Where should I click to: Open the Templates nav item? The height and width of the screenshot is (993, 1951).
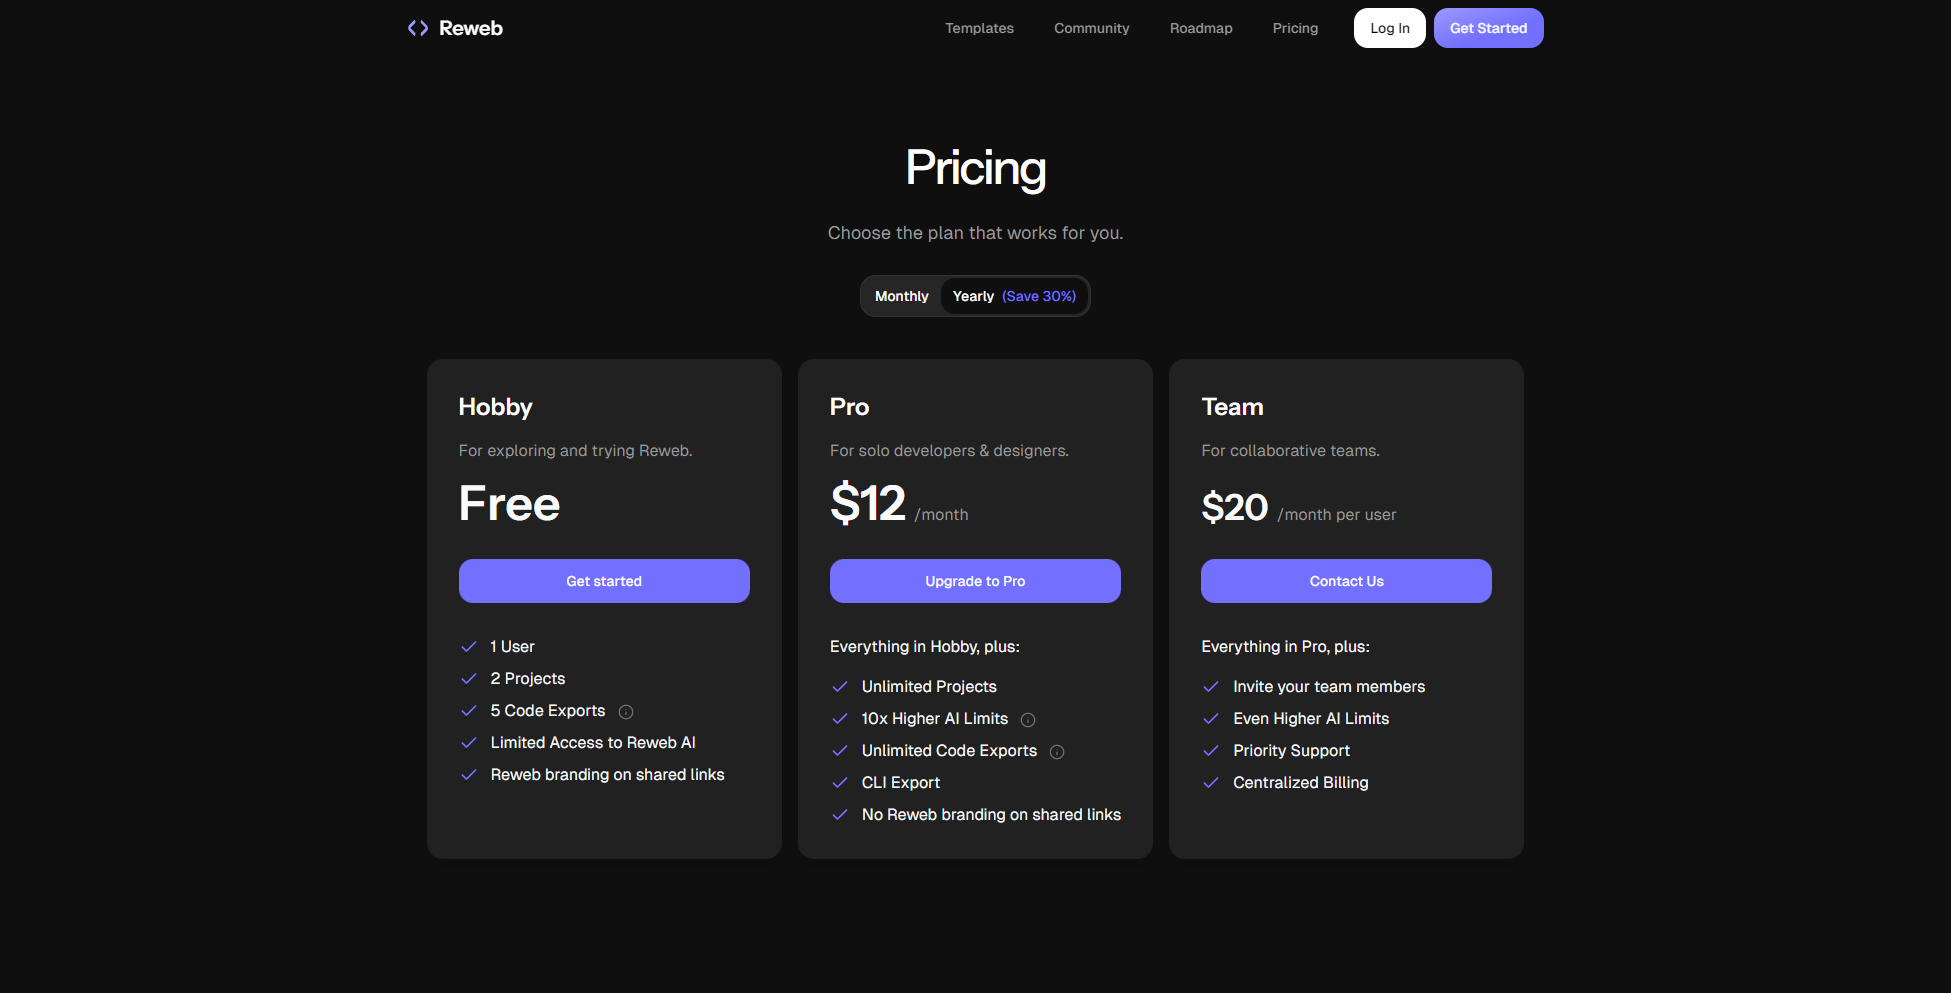click(x=979, y=28)
